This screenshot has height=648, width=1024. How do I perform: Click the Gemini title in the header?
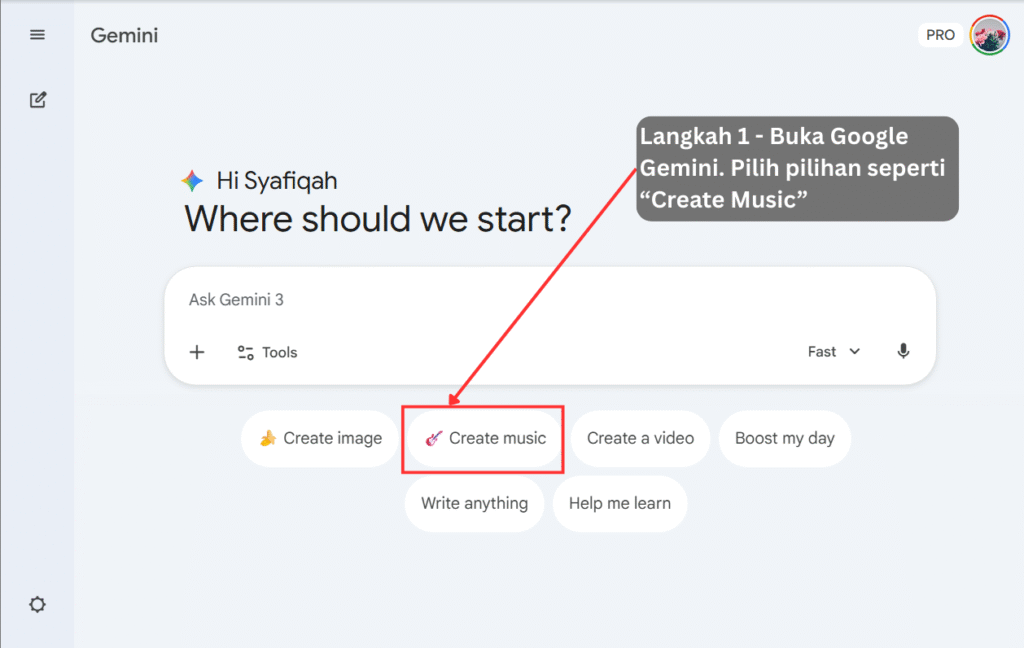124,36
